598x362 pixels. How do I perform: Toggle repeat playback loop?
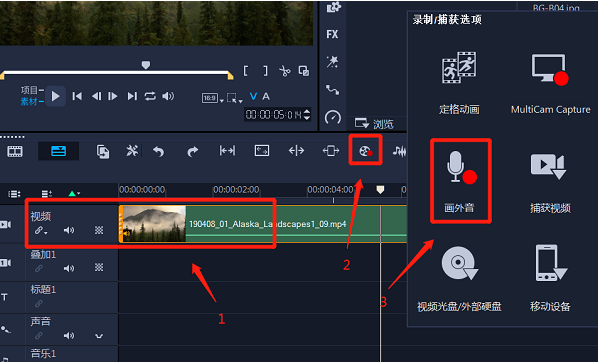tap(150, 96)
